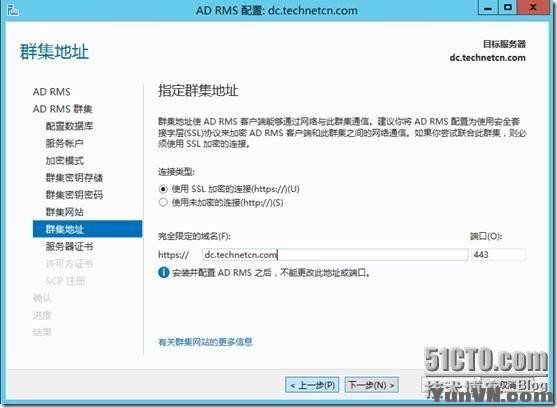Go to previous step with 上一步(P)
The height and width of the screenshot is (408, 557).
pyautogui.click(x=312, y=385)
